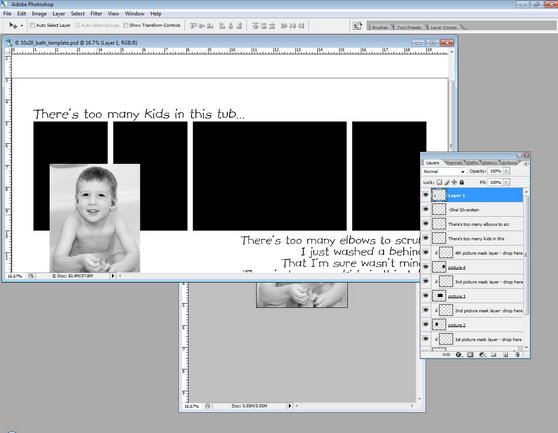This screenshot has width=558, height=433.
Task: Open the Fill slider arrow
Action: coord(506,182)
